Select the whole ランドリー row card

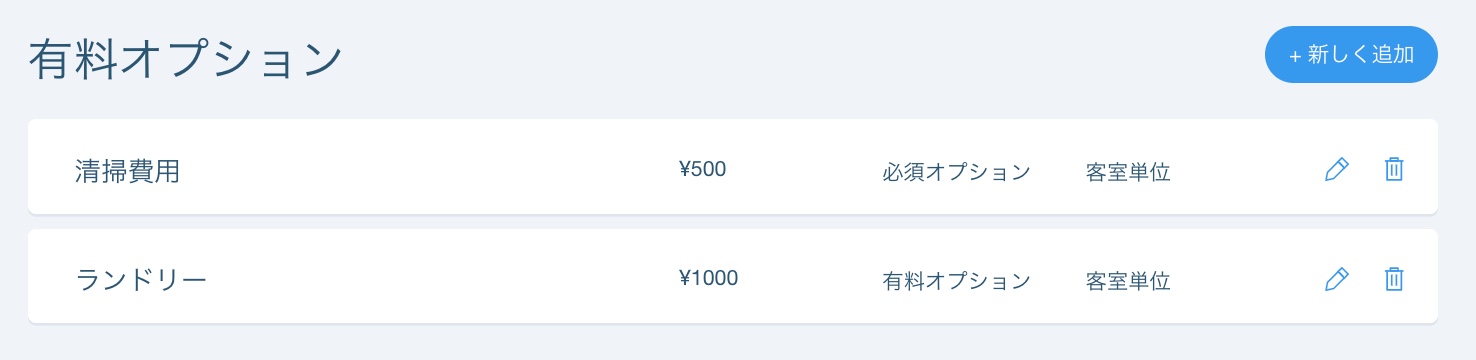point(733,276)
